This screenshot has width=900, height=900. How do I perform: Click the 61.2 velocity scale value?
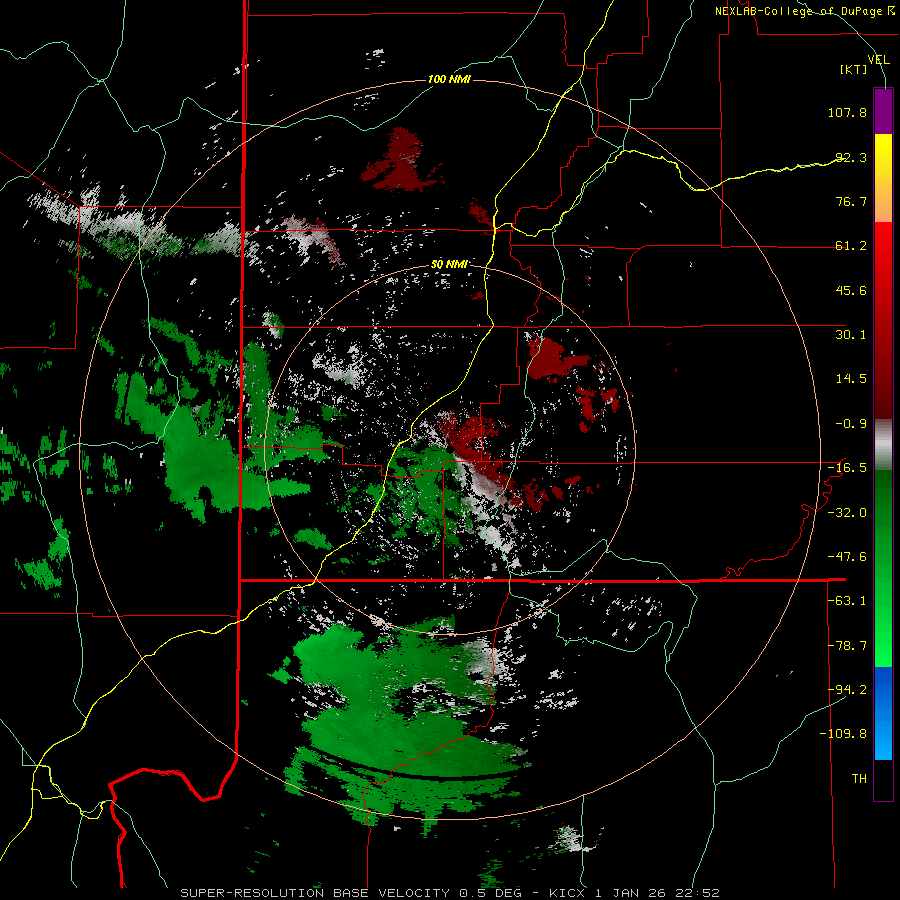[x=851, y=246]
